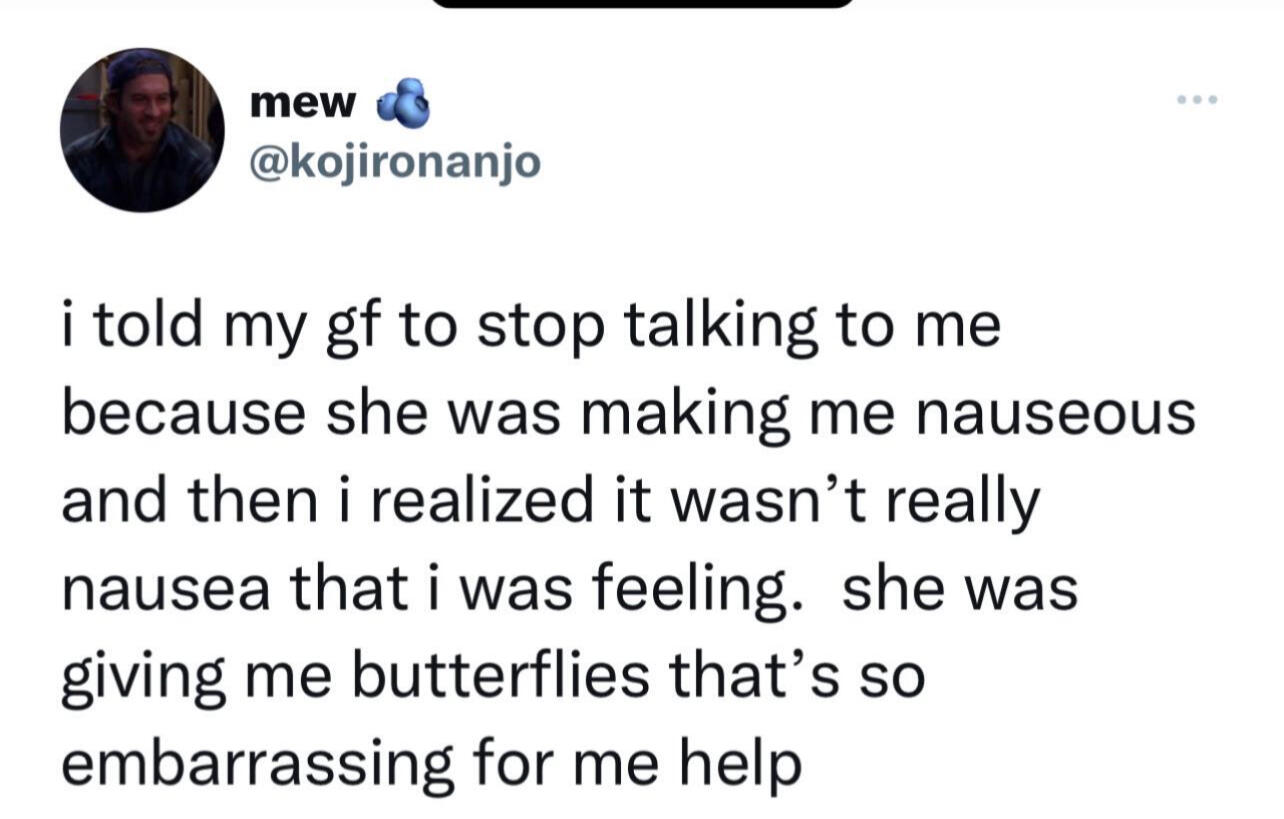Click the blueberries emoji beside mew
The height and width of the screenshot is (819, 1284).
pos(403,103)
